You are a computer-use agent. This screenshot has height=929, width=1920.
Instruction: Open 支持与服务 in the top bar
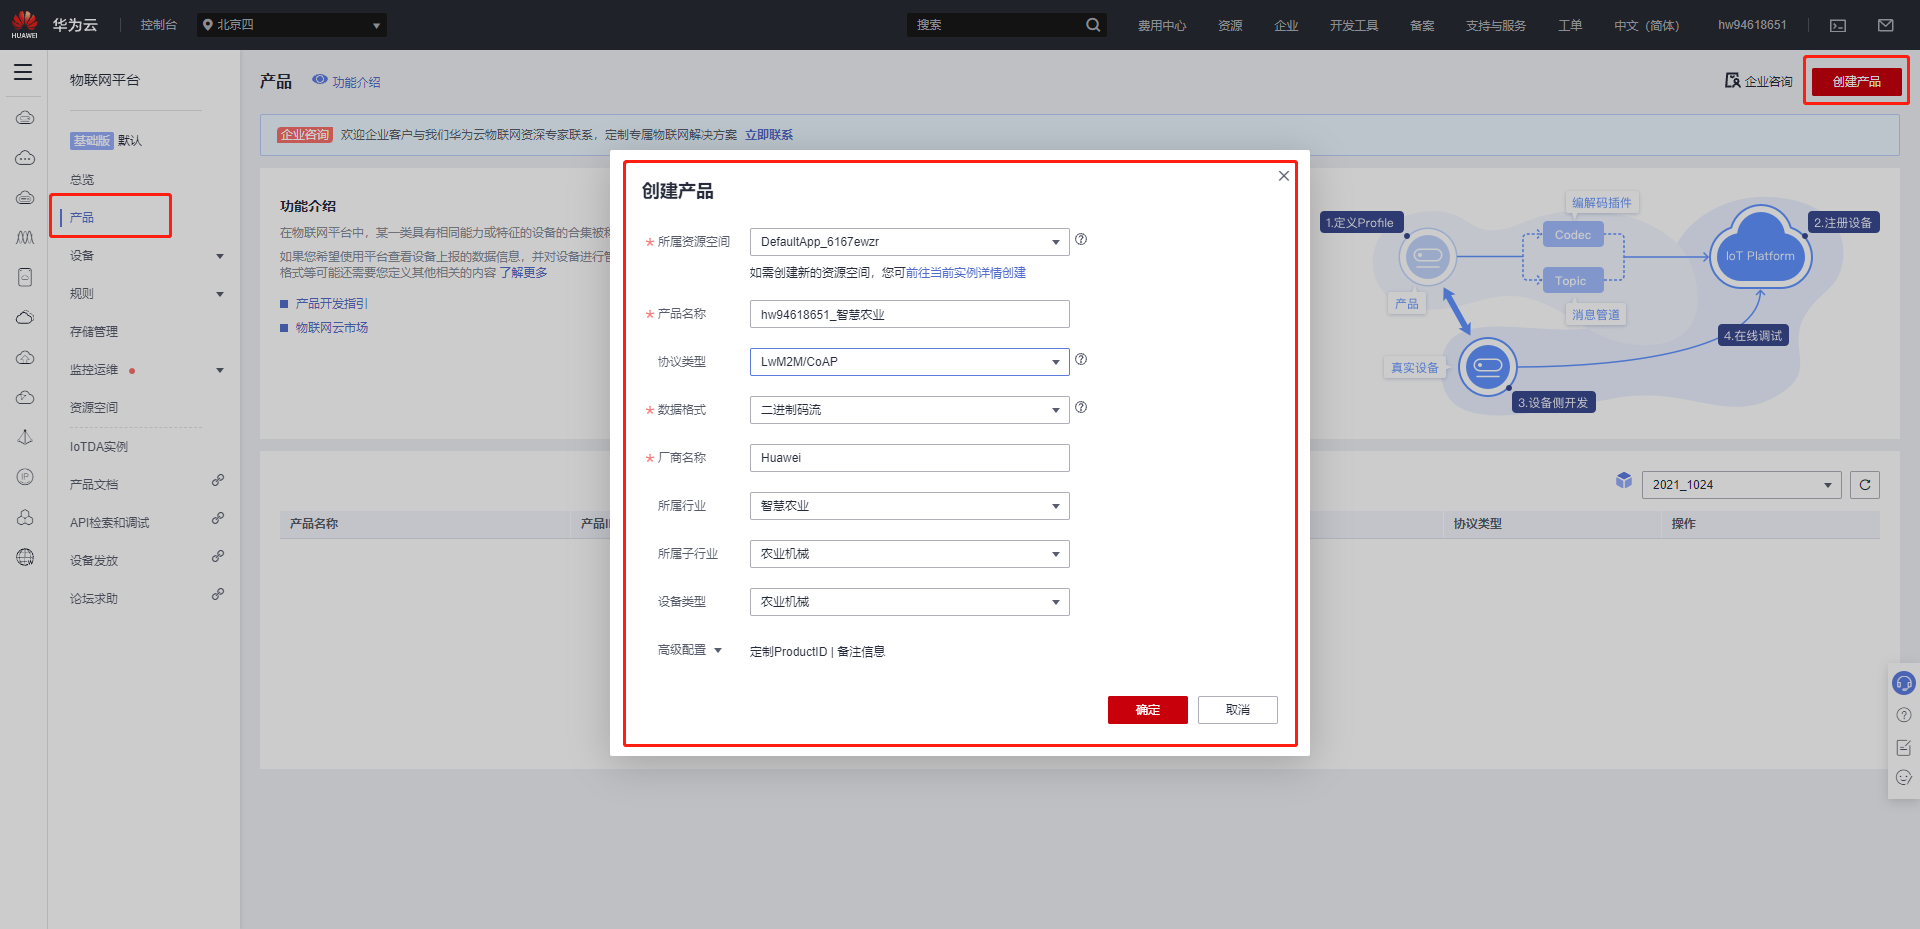(1496, 26)
